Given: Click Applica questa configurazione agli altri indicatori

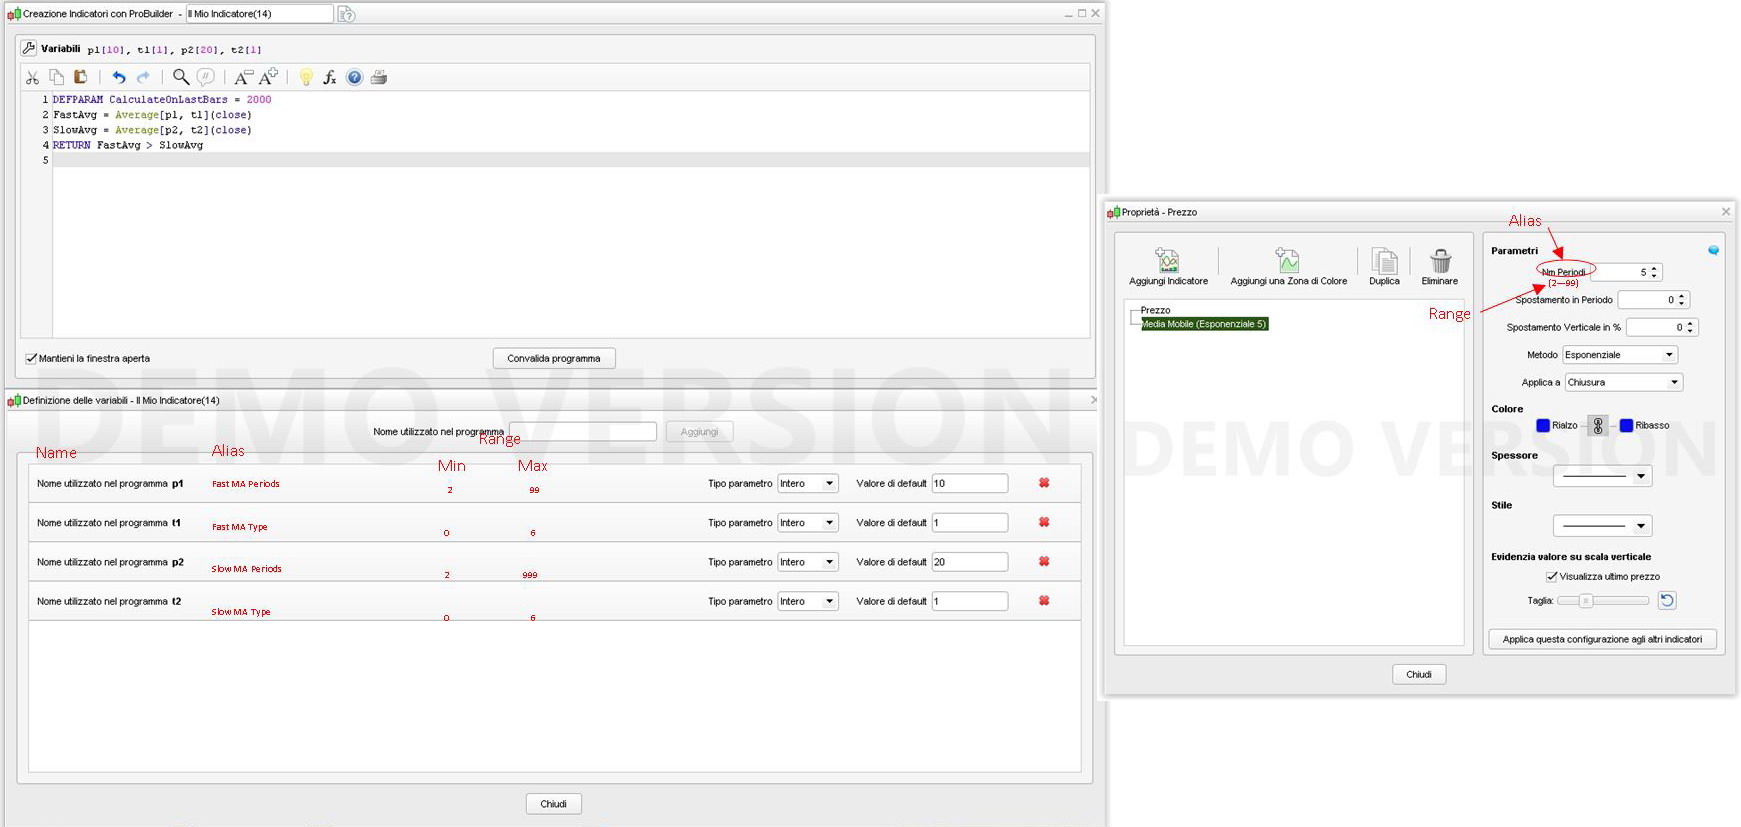Looking at the screenshot, I should point(1602,639).
